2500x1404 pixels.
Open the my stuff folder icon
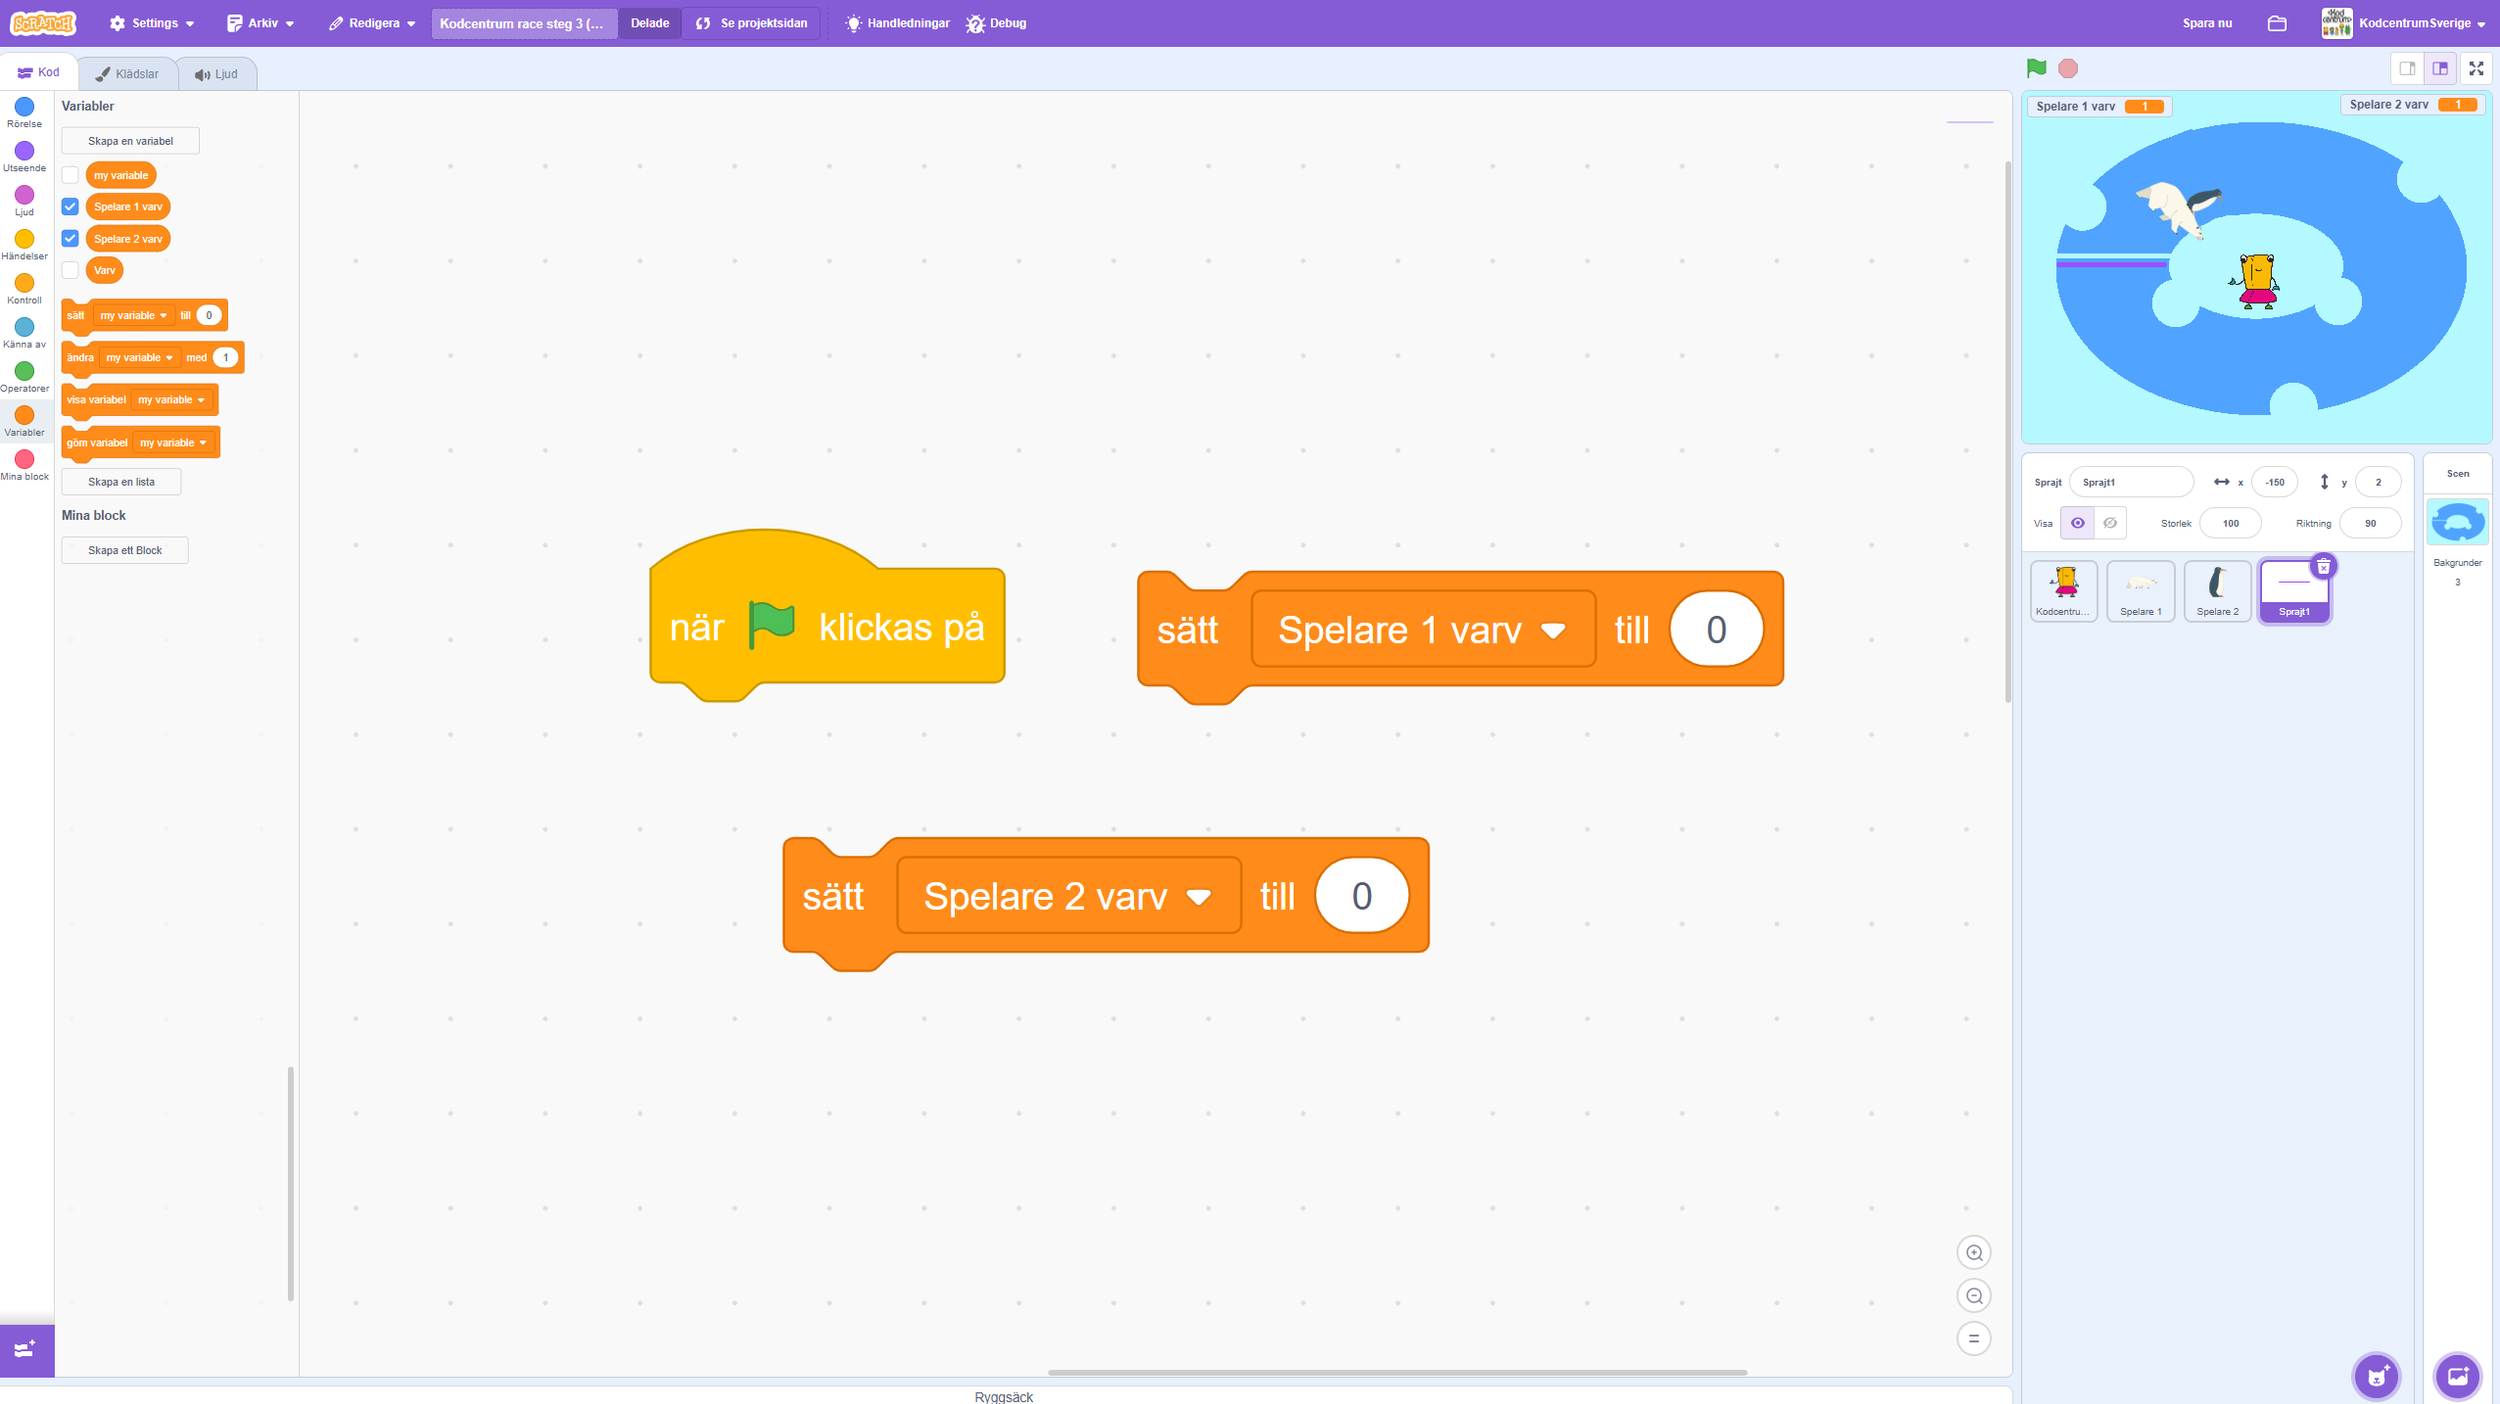point(2277,23)
